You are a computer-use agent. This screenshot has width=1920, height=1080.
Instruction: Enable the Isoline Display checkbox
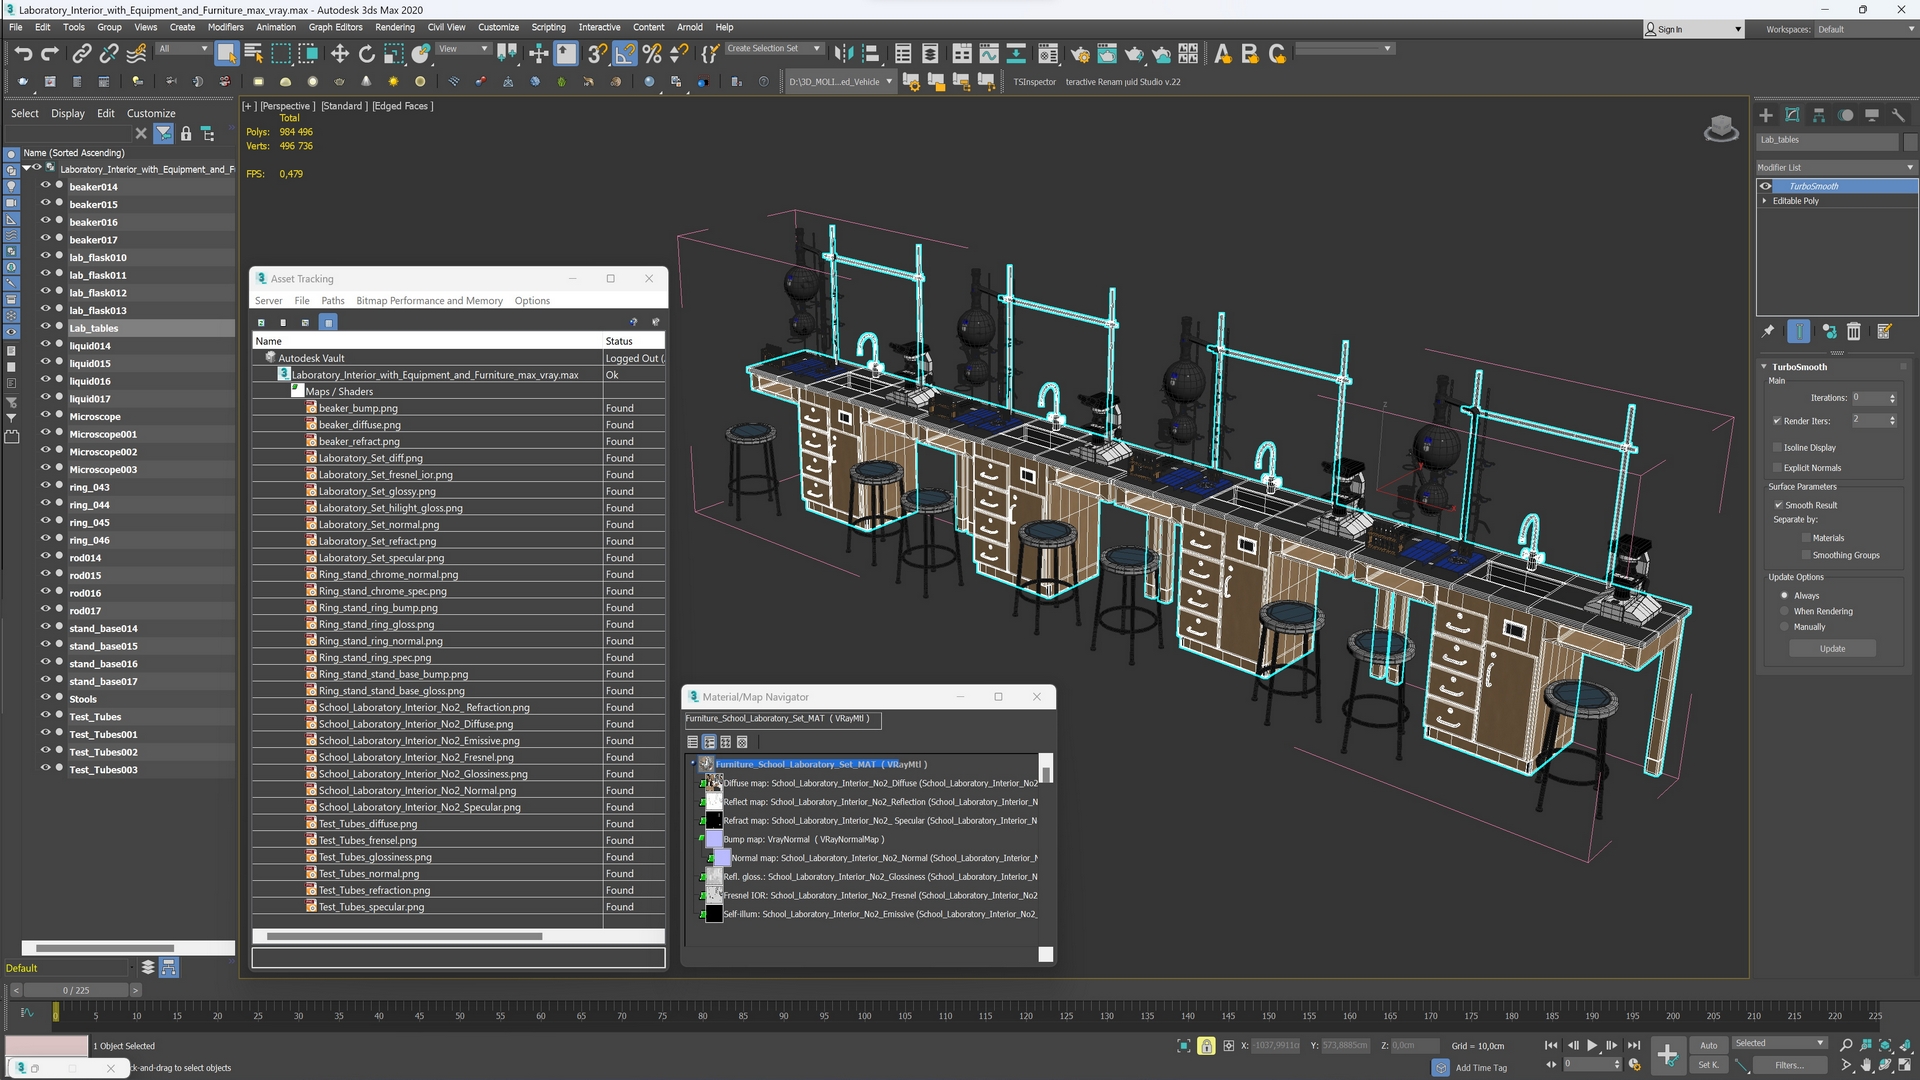tap(1777, 448)
